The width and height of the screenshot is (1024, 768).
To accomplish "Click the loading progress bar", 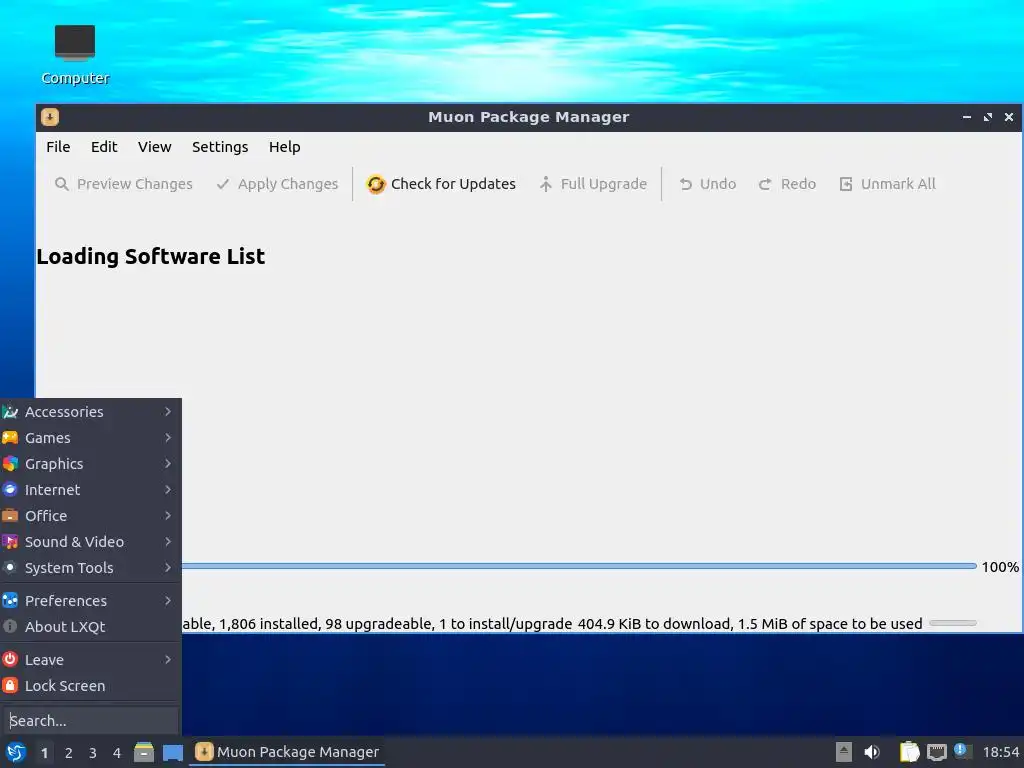I will (579, 566).
